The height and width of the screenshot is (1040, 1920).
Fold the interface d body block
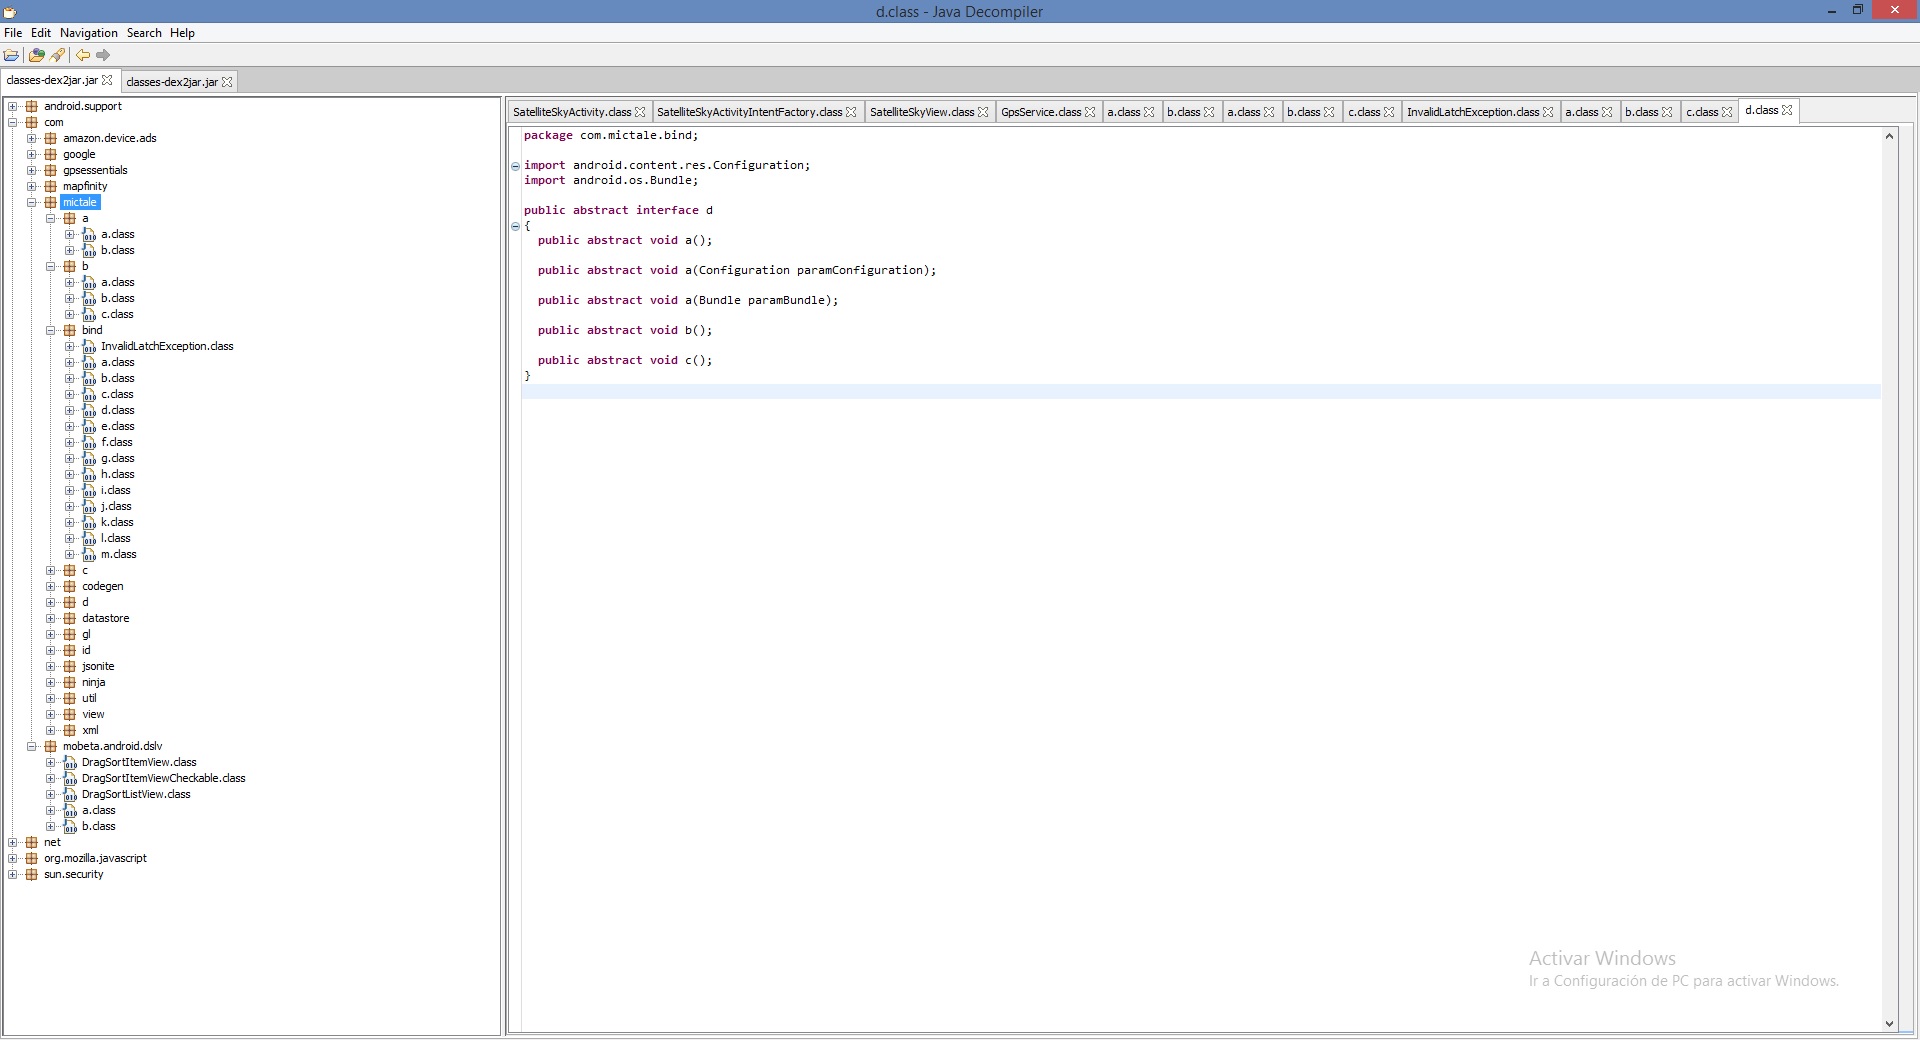516,226
